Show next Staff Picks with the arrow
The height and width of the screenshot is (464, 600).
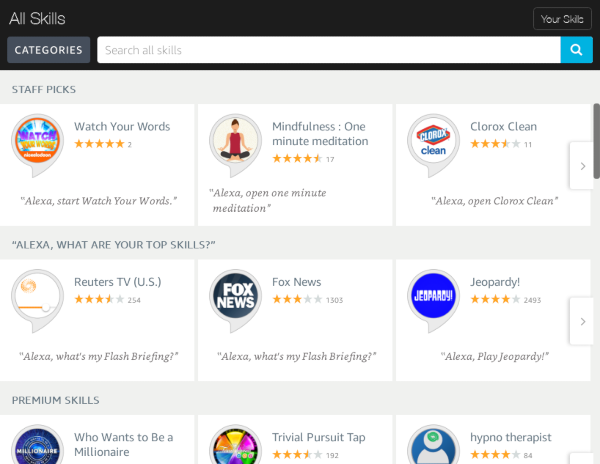point(582,166)
